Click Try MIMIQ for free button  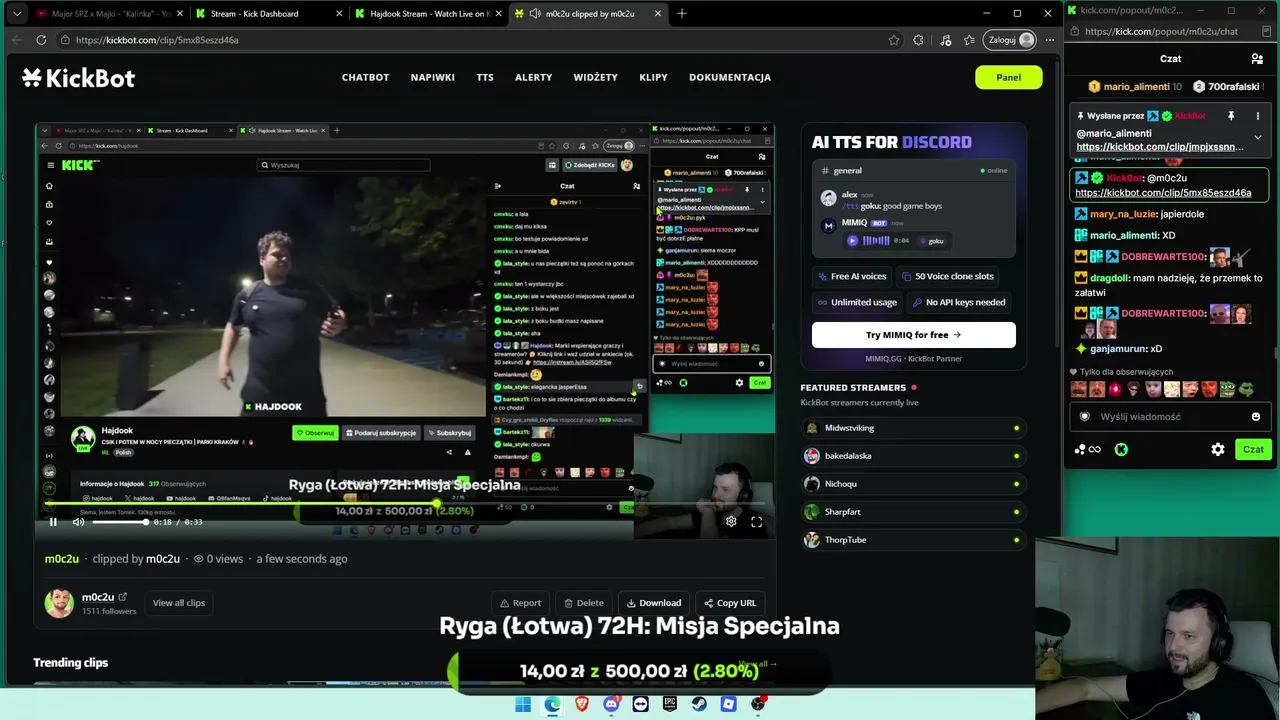913,335
